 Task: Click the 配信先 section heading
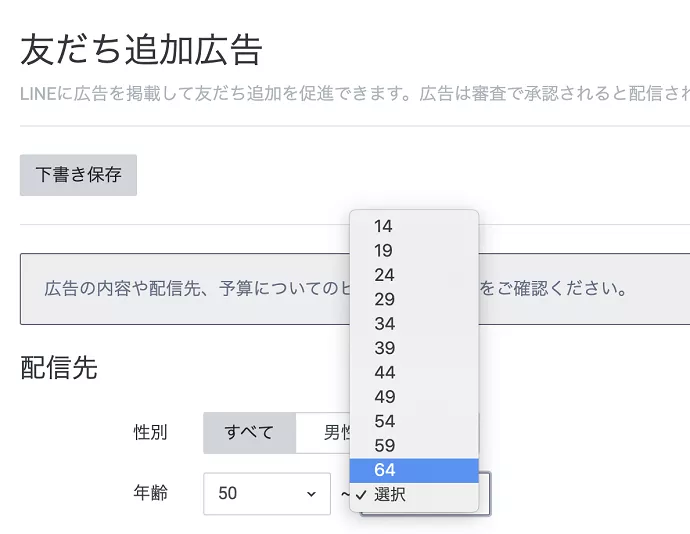pyautogui.click(x=59, y=368)
